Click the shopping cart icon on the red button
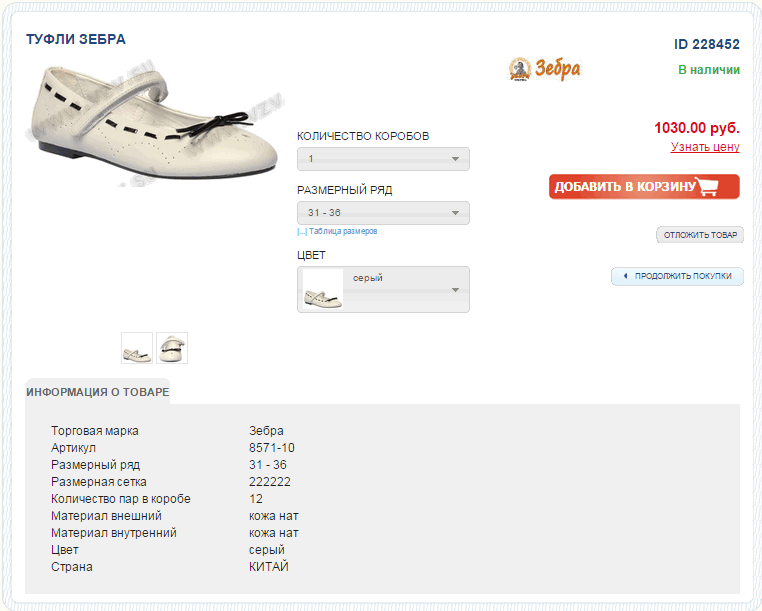This screenshot has width=762, height=611. pos(708,186)
